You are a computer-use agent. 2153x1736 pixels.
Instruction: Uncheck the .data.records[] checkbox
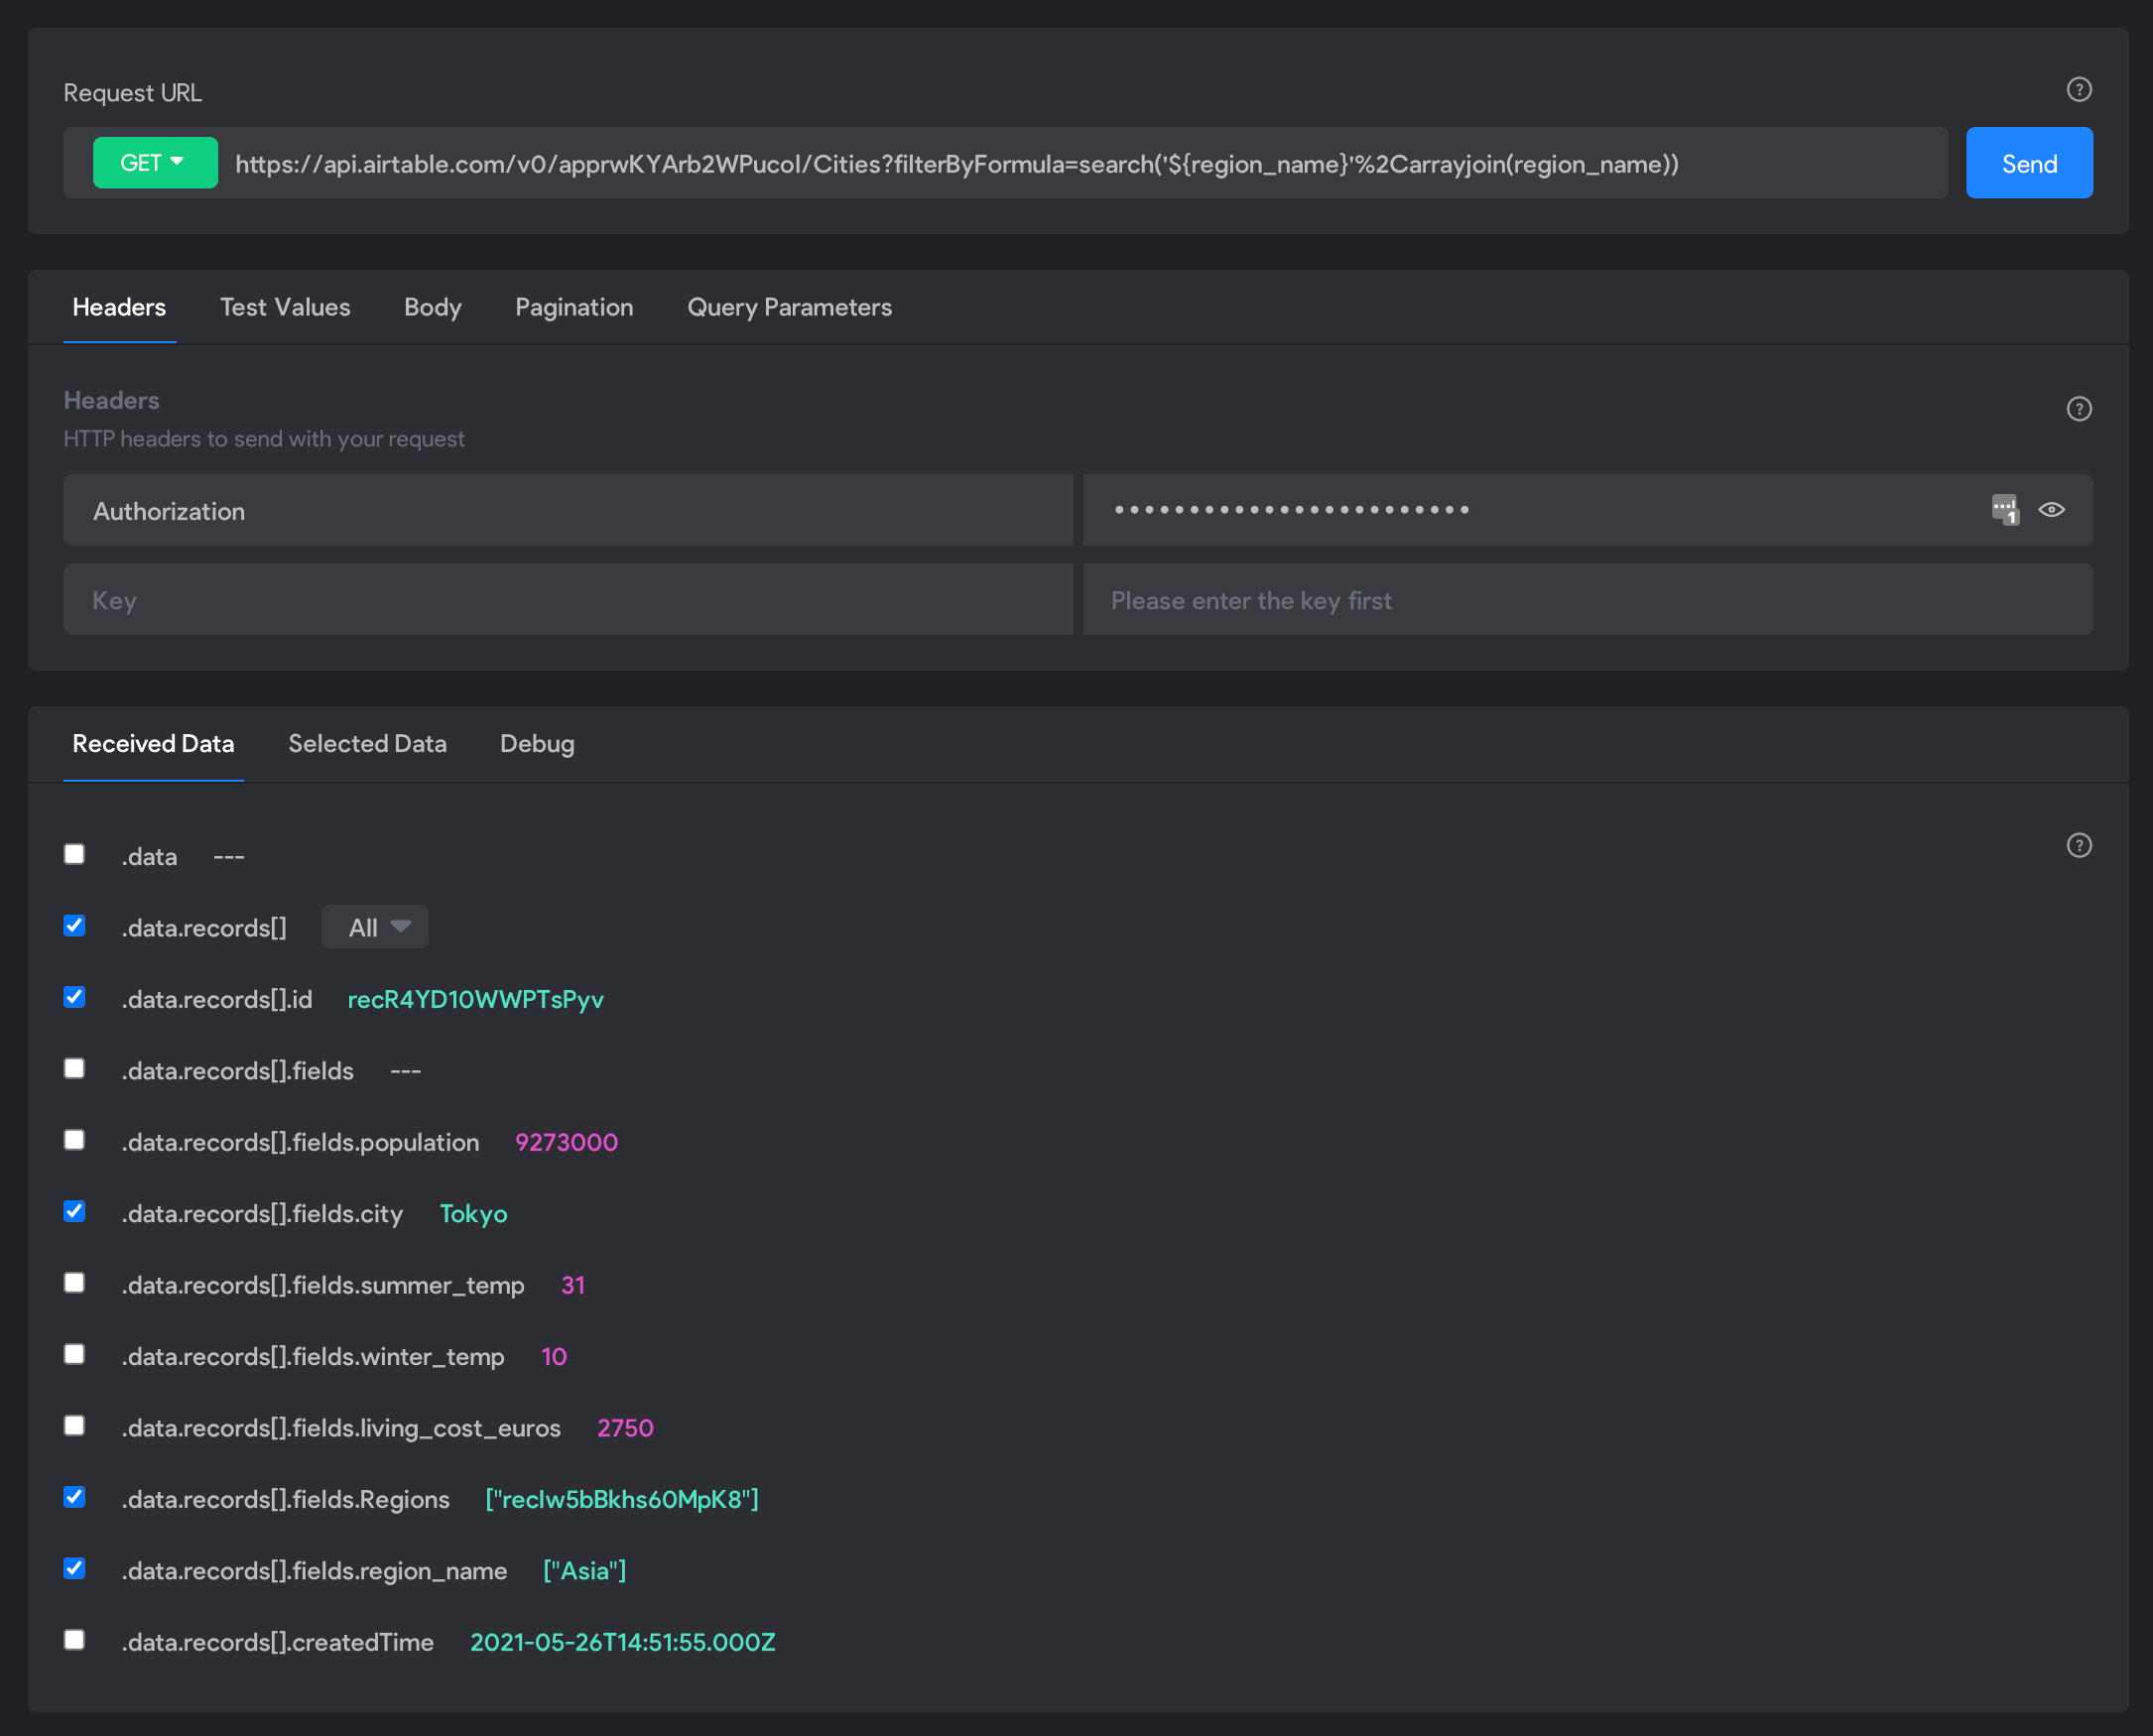click(x=74, y=926)
